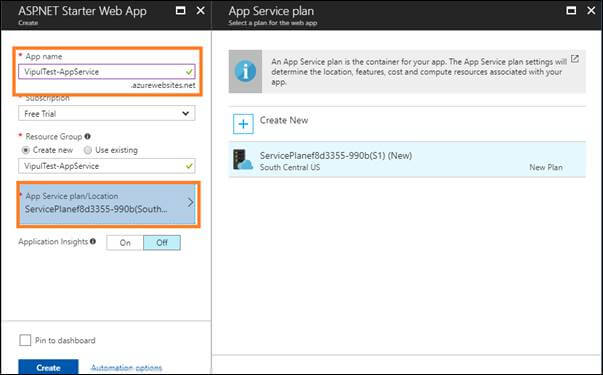Screen dimensions: 603x375
Task: Click the App Service plan blade title
Action: (x=271, y=11)
